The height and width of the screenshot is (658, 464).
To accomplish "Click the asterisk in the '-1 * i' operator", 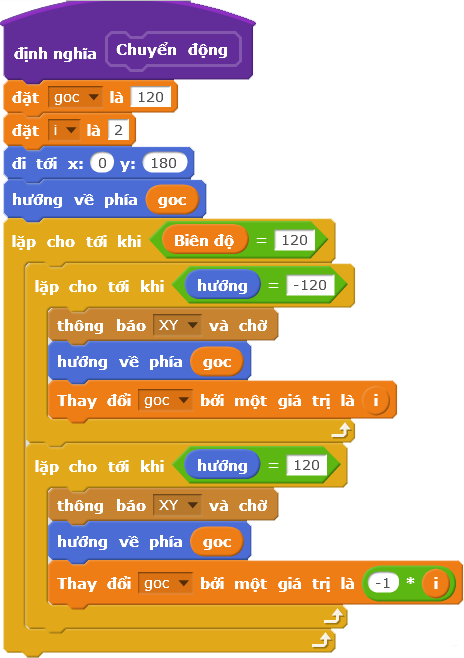I will click(410, 582).
